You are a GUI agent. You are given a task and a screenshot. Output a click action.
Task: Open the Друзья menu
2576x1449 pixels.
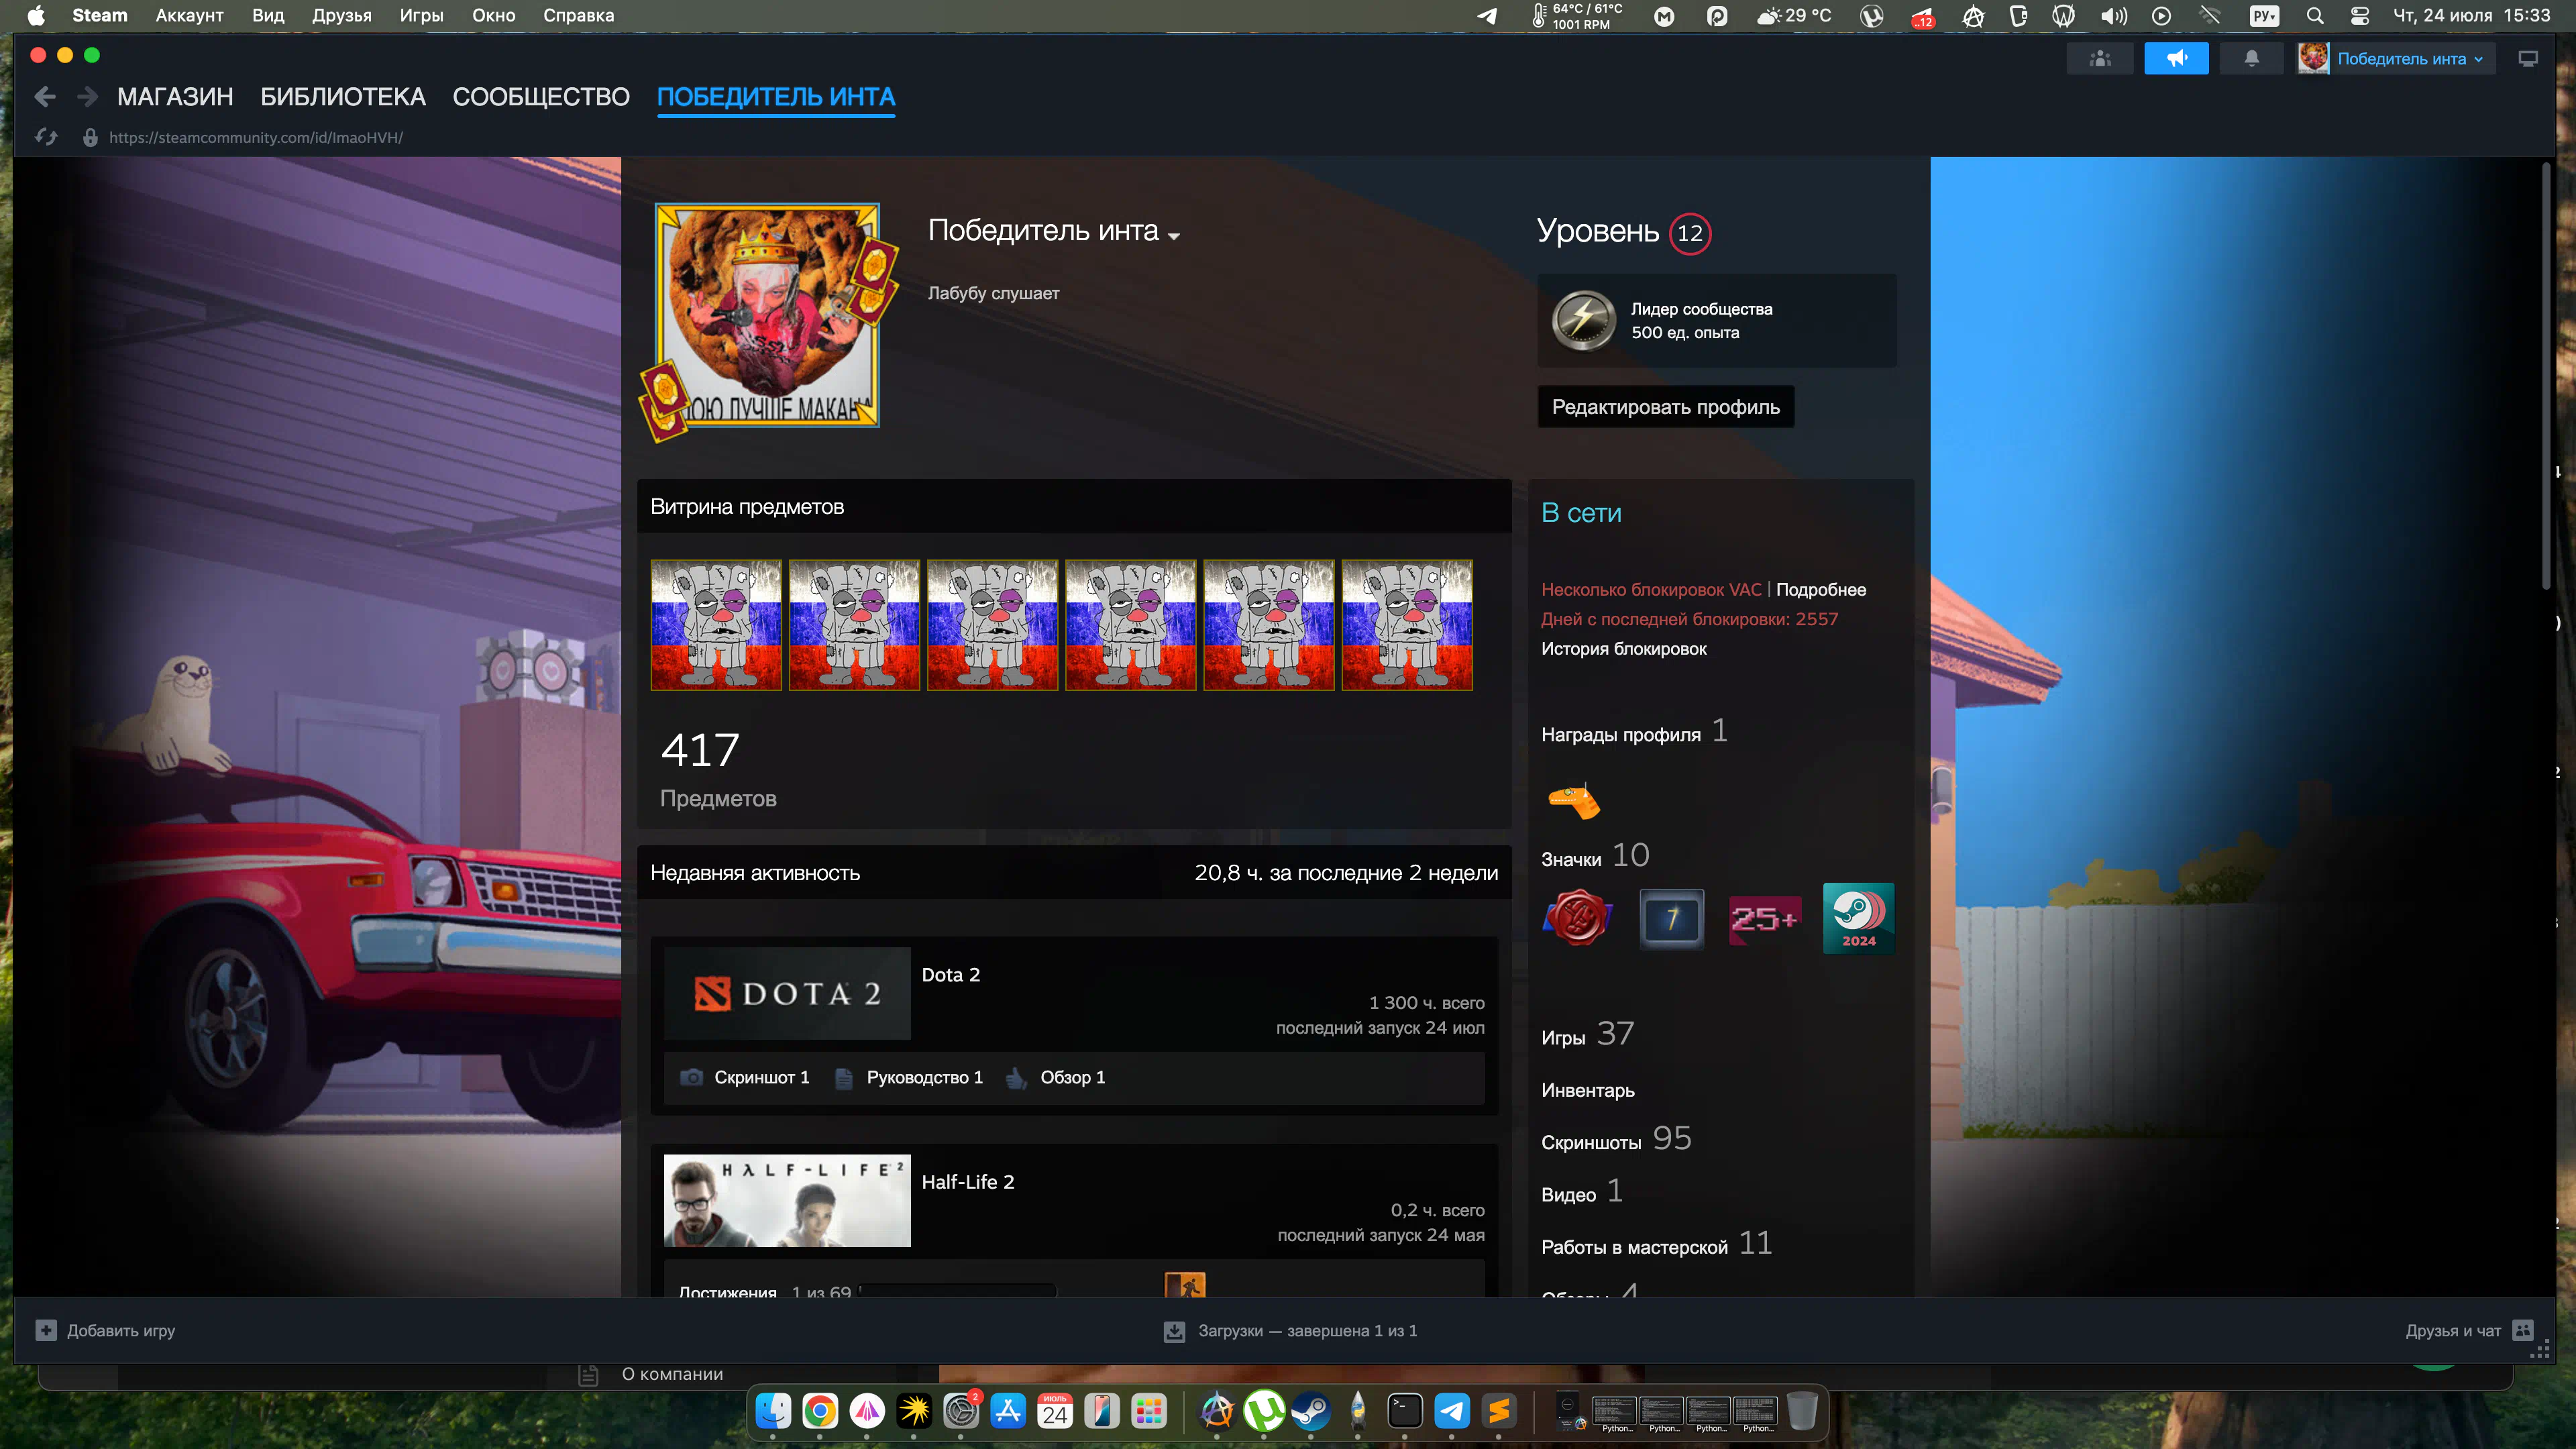(342, 16)
